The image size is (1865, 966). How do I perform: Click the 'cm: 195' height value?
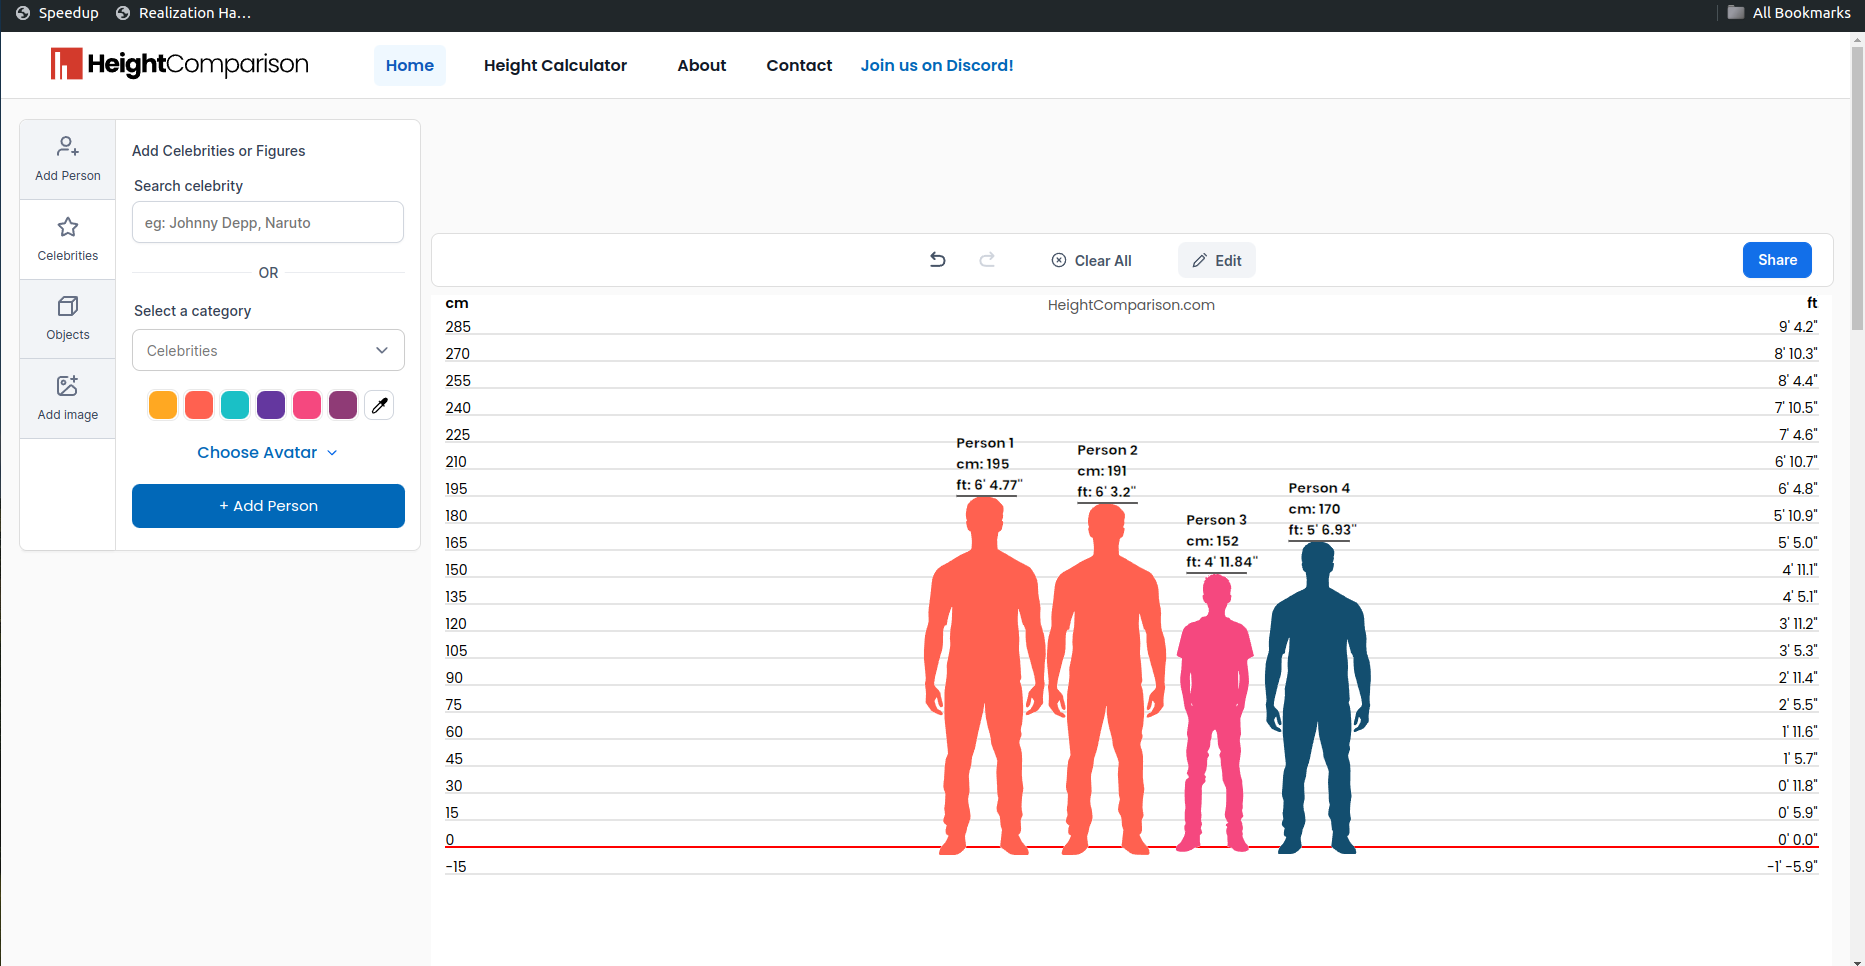982,464
